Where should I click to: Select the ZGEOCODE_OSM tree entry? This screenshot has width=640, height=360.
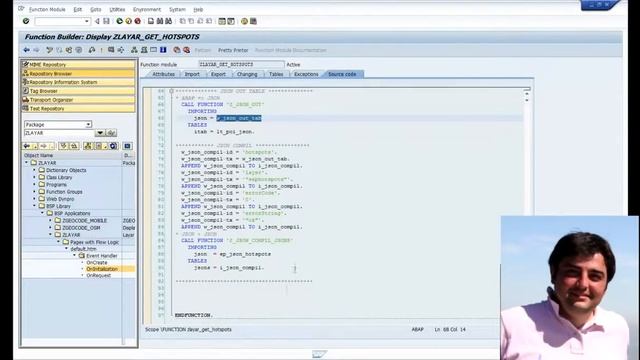click(81, 228)
